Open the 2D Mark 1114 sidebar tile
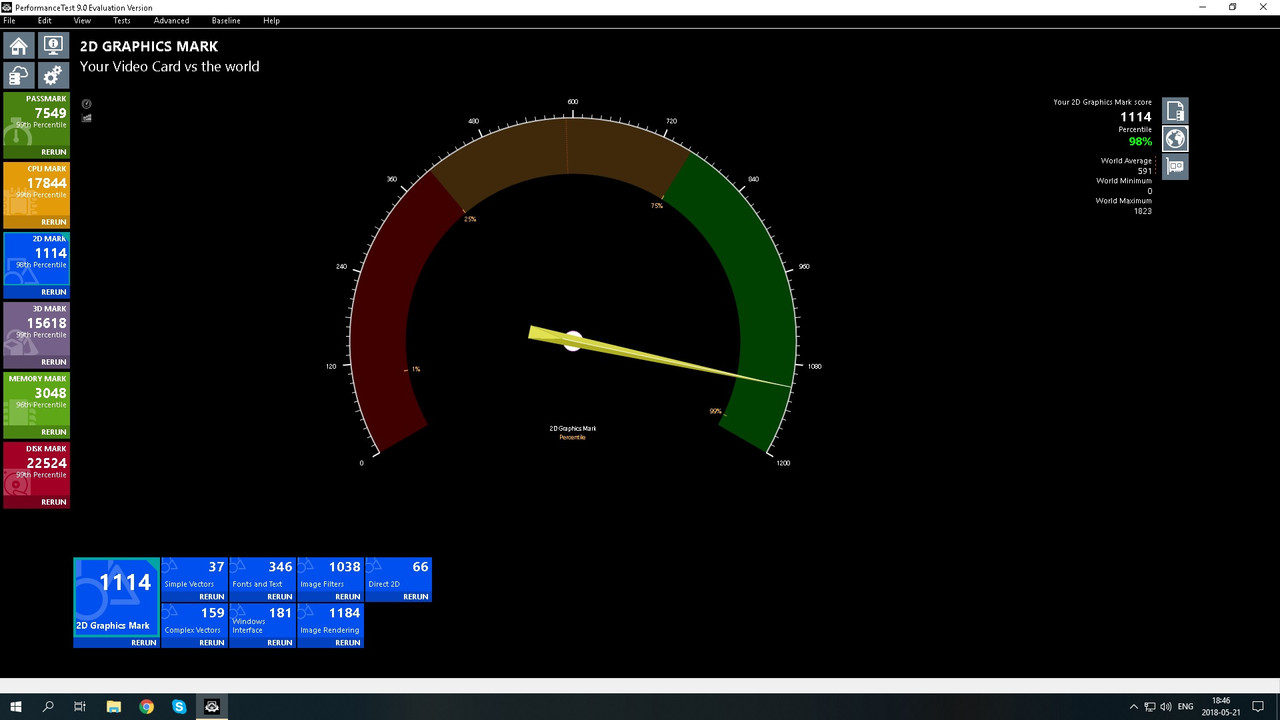 click(37, 265)
